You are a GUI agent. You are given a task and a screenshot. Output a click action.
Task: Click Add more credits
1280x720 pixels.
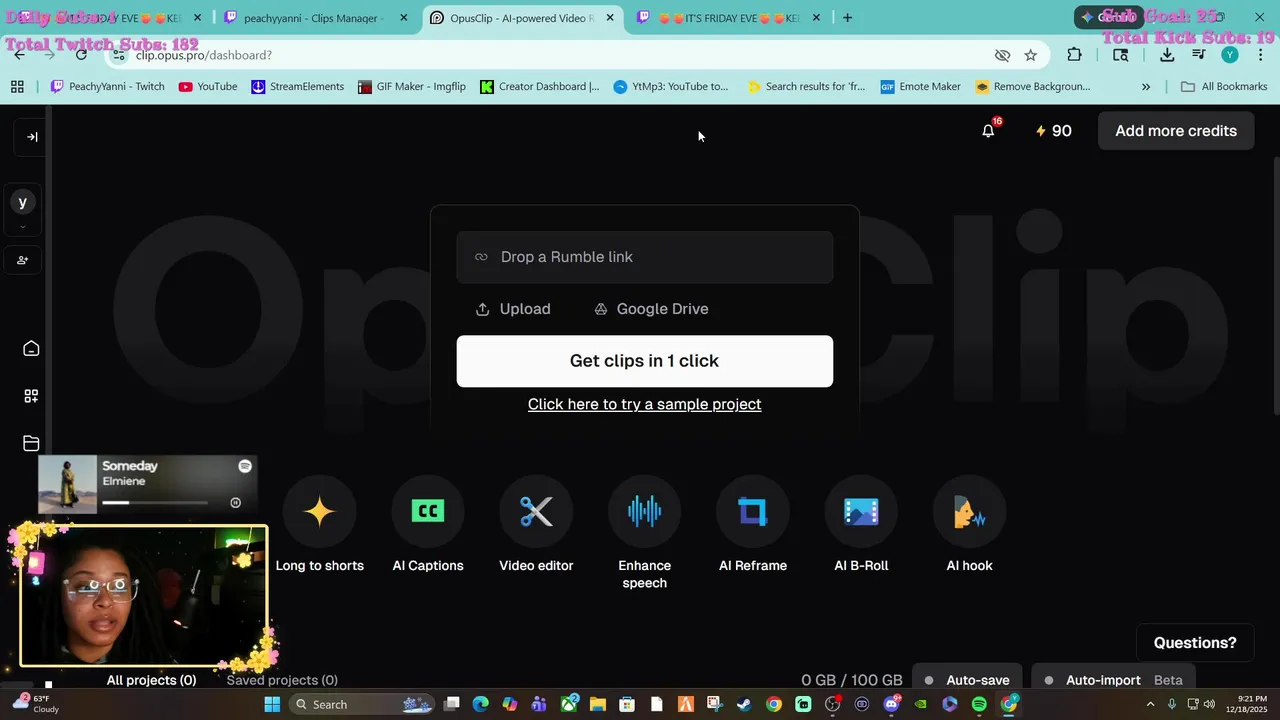click(1176, 131)
